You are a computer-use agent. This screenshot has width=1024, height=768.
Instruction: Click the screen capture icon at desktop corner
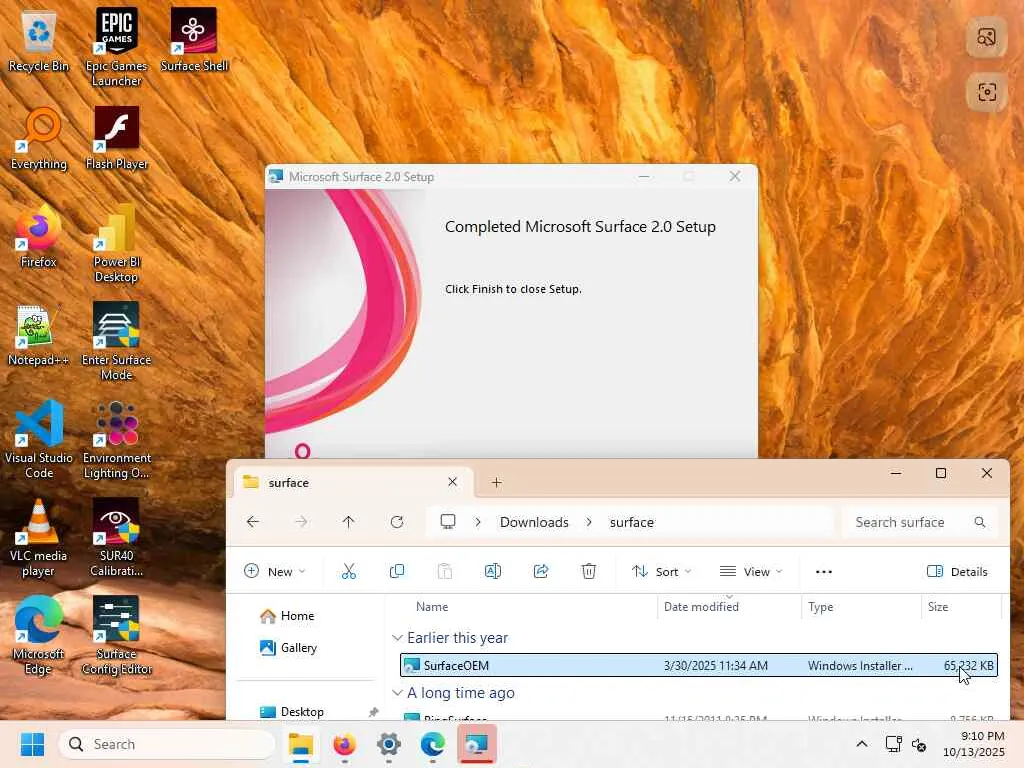(986, 92)
